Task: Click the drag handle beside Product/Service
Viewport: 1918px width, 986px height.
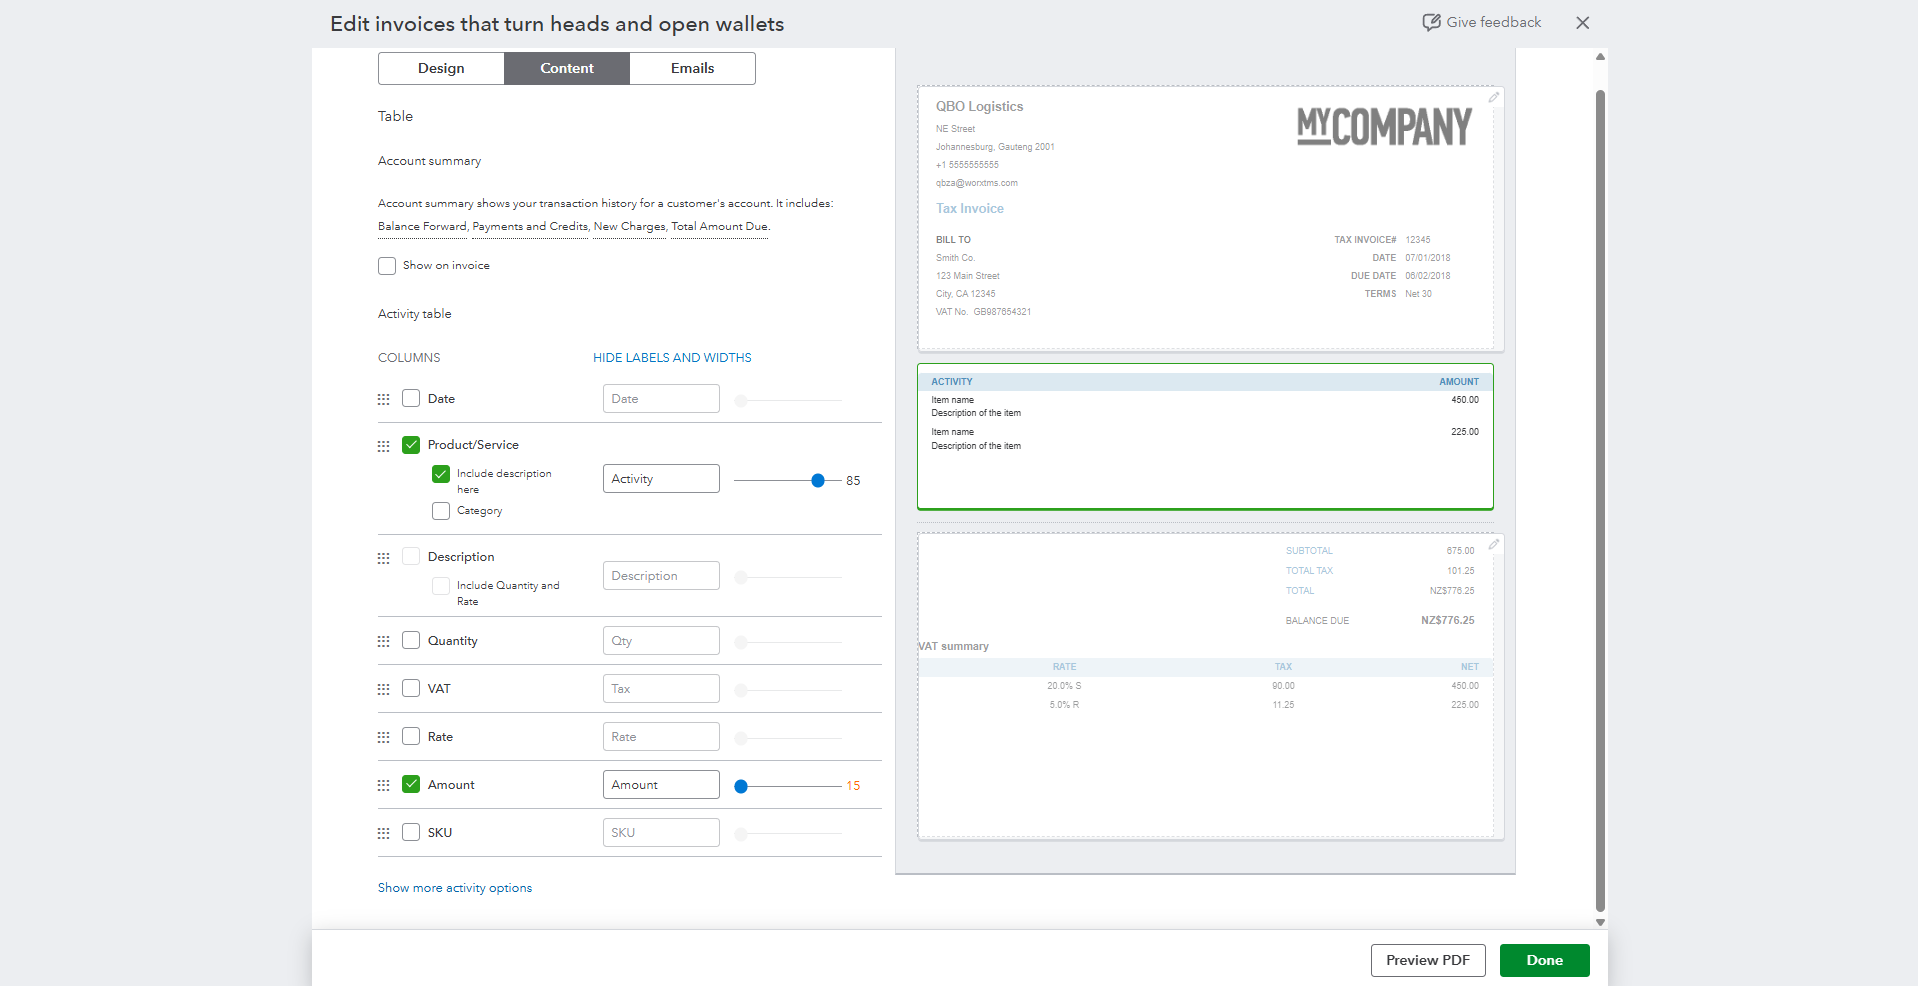Action: [384, 446]
